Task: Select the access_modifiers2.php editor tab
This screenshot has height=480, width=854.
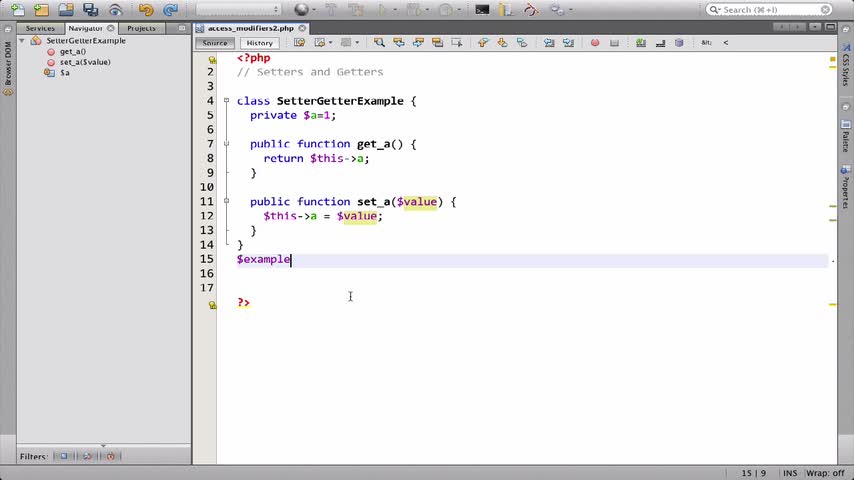Action: (x=251, y=28)
